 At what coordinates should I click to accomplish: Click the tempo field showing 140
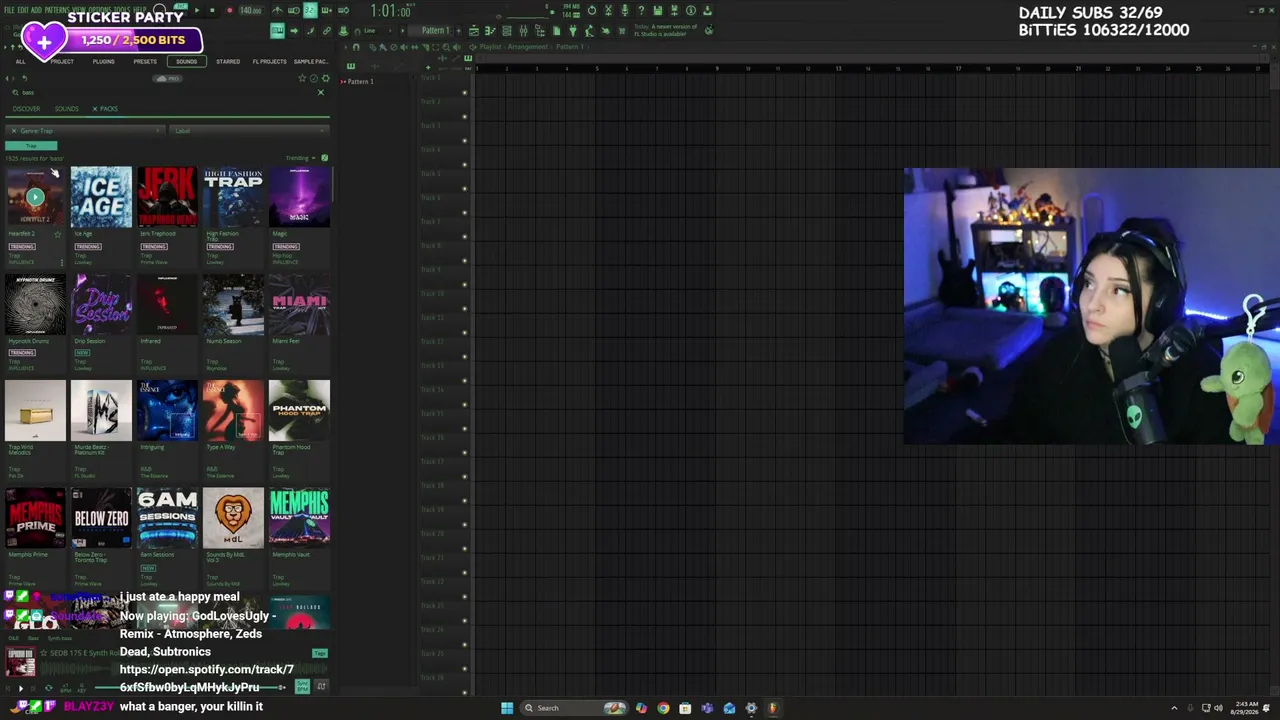tap(250, 11)
